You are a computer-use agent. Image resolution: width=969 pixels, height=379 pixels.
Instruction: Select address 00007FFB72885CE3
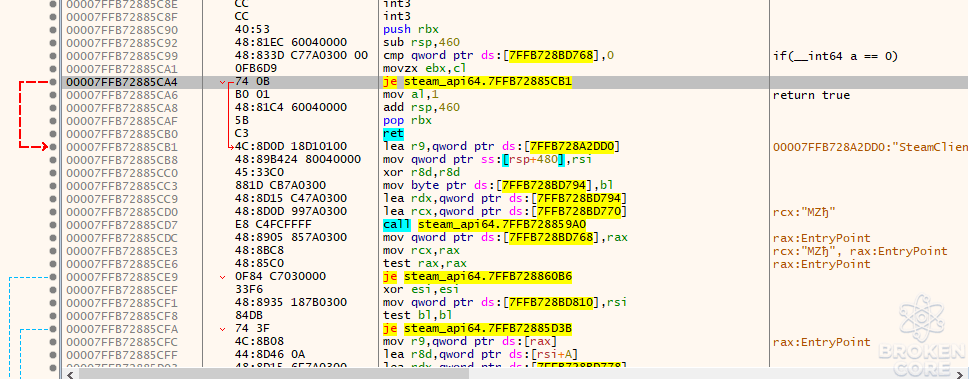122,250
